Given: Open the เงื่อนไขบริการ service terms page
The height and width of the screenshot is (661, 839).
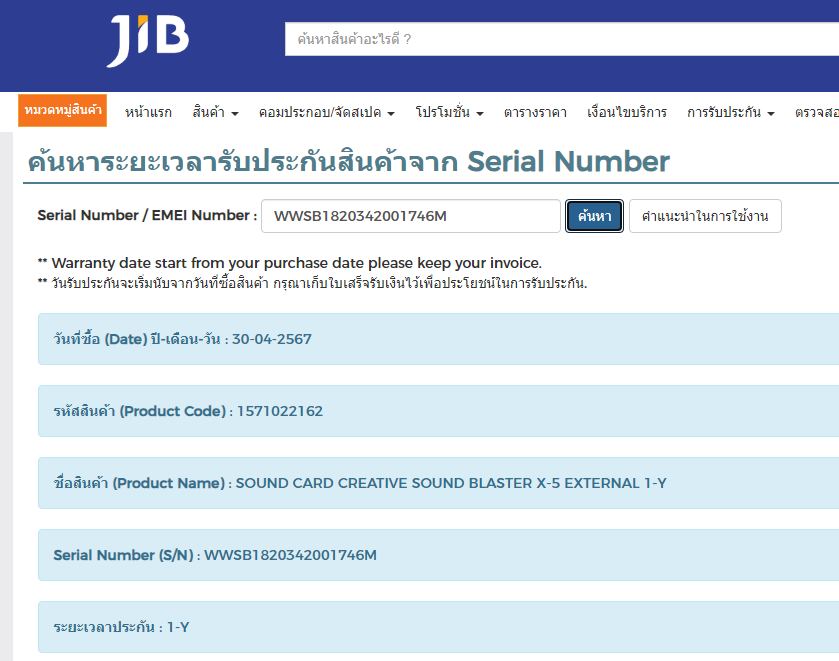Looking at the screenshot, I should [x=627, y=112].
